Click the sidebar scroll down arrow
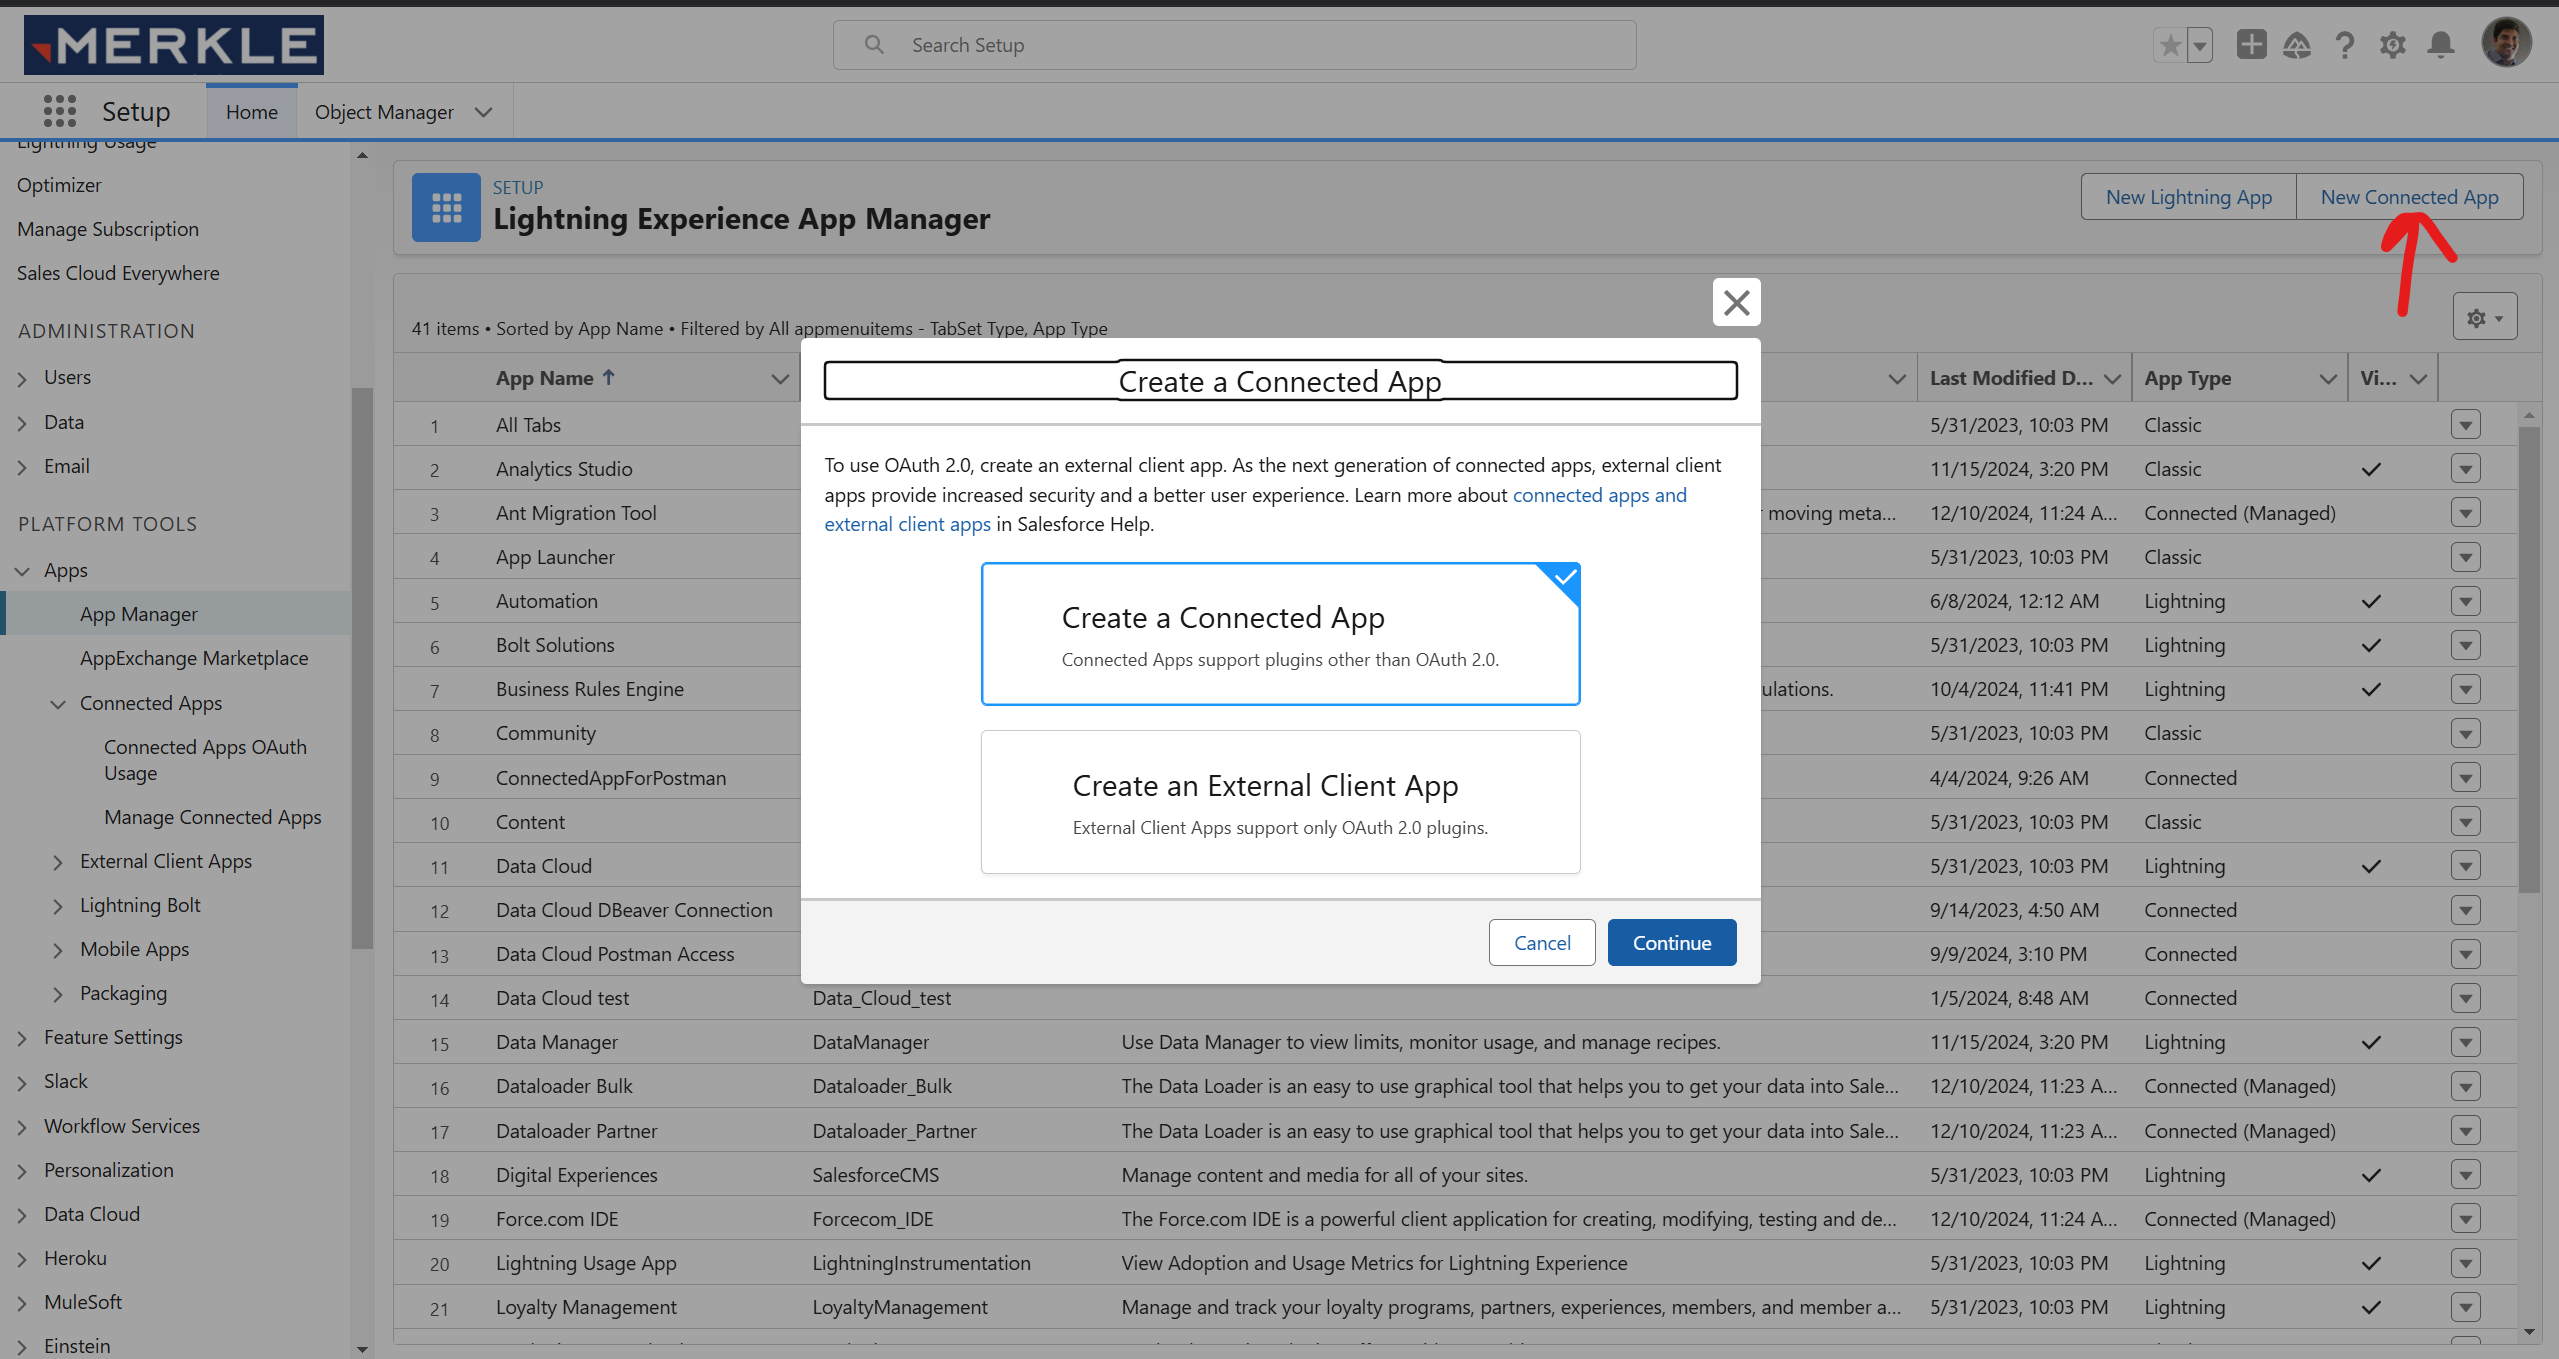The width and height of the screenshot is (2559, 1359). tap(362, 1349)
